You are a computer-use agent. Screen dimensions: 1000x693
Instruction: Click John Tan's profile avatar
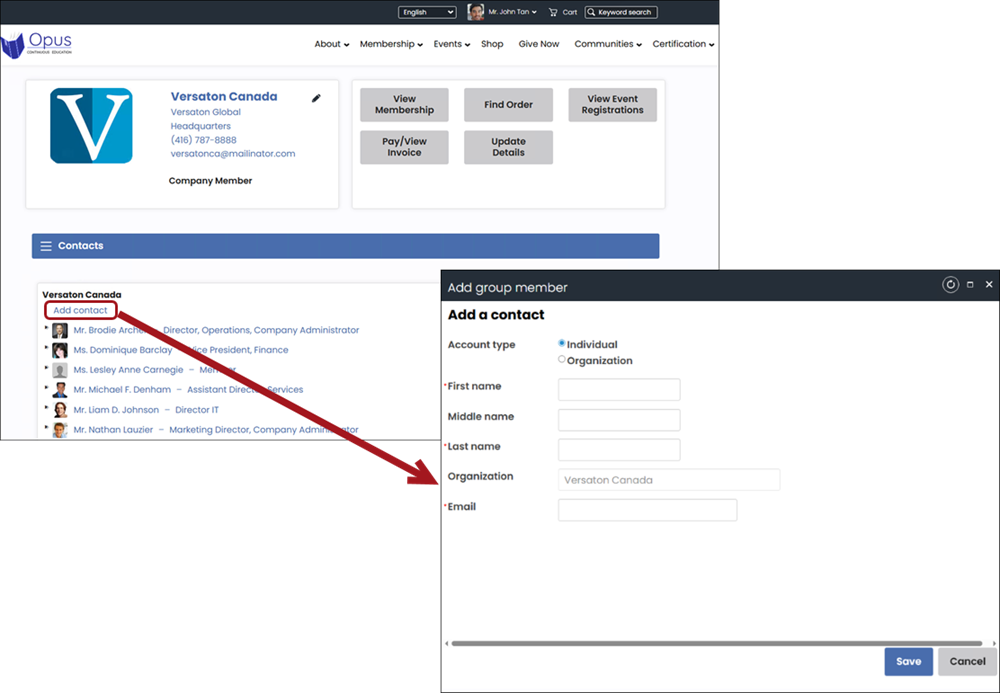pyautogui.click(x=476, y=12)
